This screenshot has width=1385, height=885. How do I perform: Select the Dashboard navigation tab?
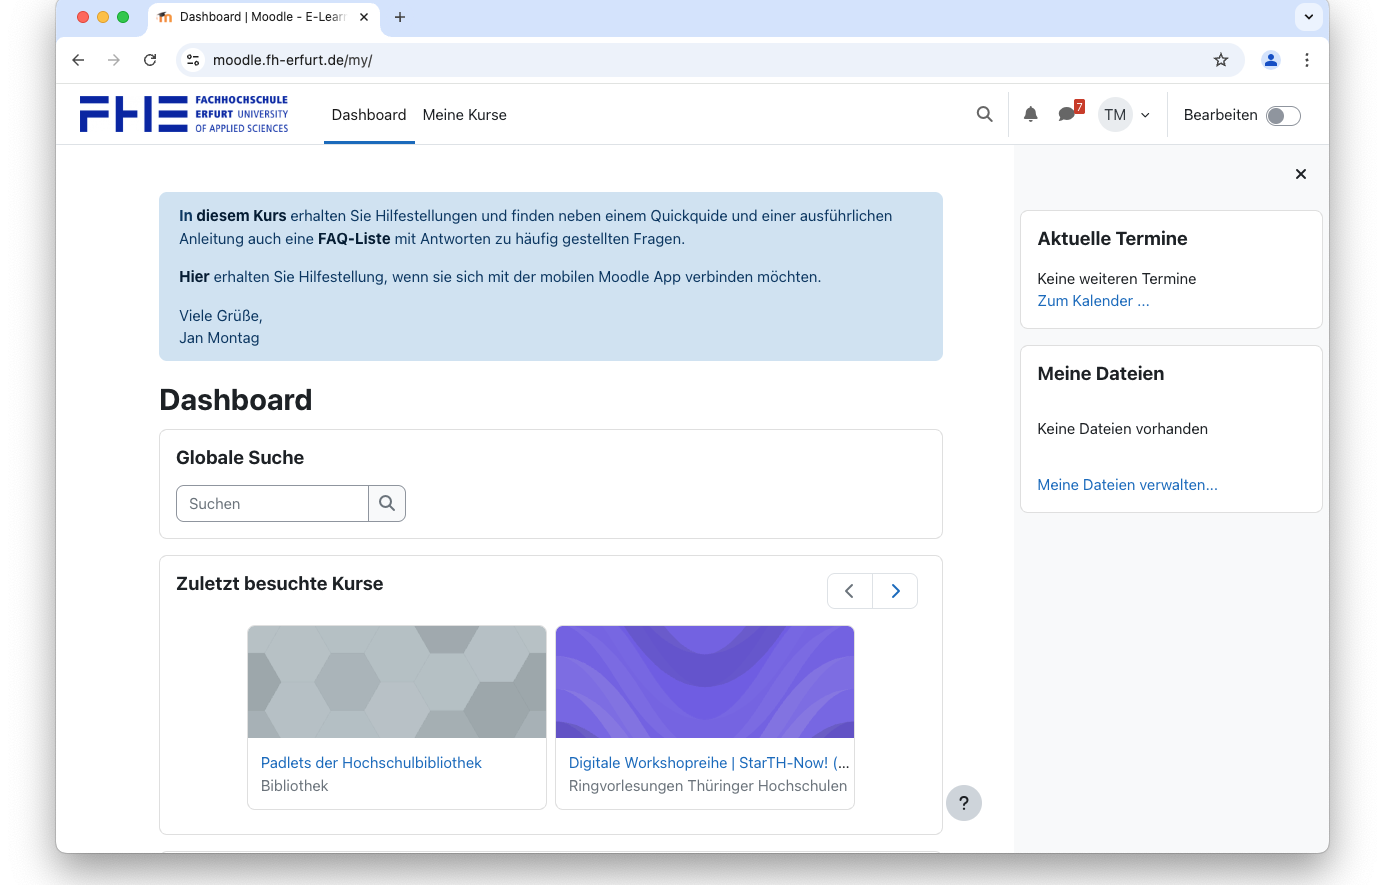pos(369,115)
